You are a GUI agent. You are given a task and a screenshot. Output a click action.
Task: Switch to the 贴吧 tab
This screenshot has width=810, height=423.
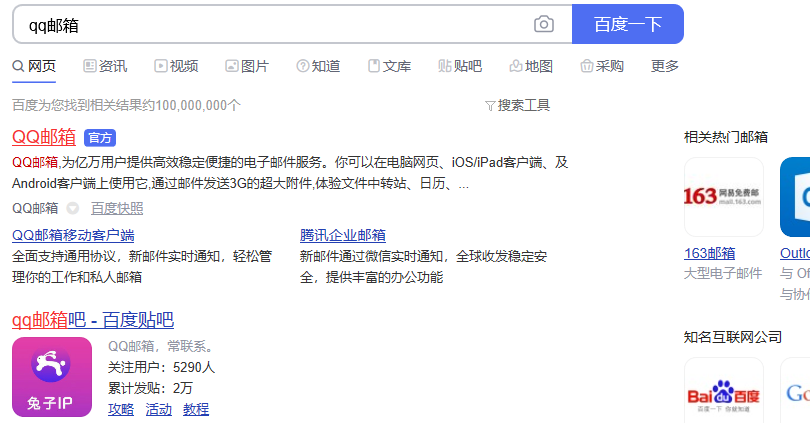pos(460,66)
